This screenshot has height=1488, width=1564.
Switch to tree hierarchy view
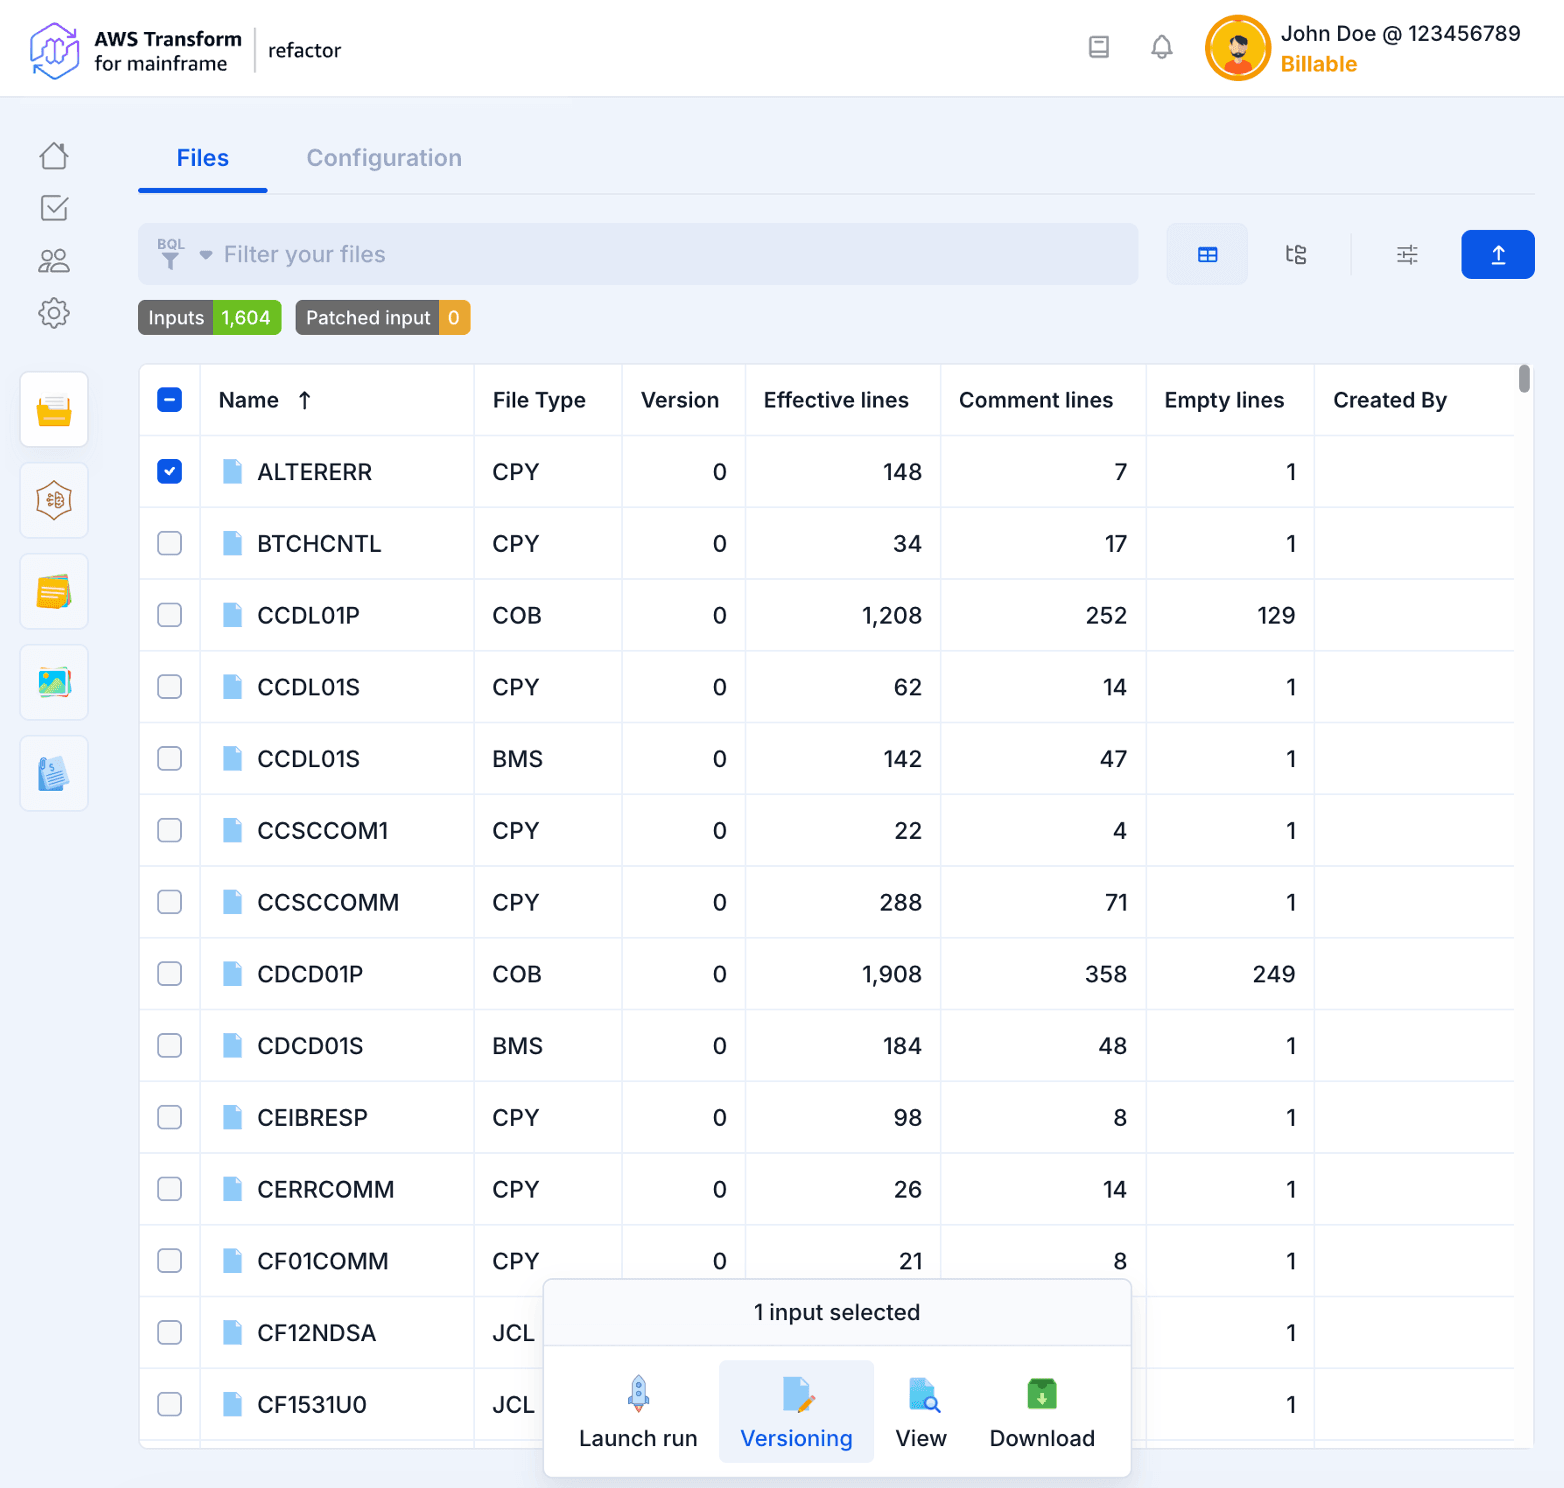coord(1296,255)
